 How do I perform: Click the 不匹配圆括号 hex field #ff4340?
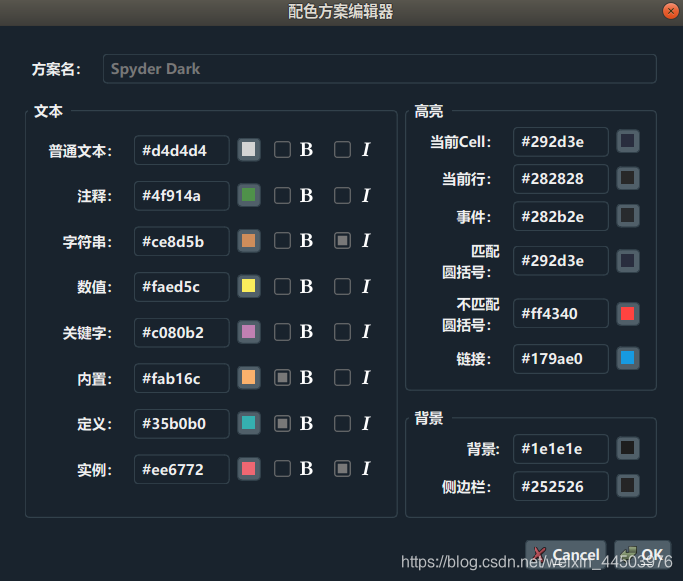pos(561,313)
